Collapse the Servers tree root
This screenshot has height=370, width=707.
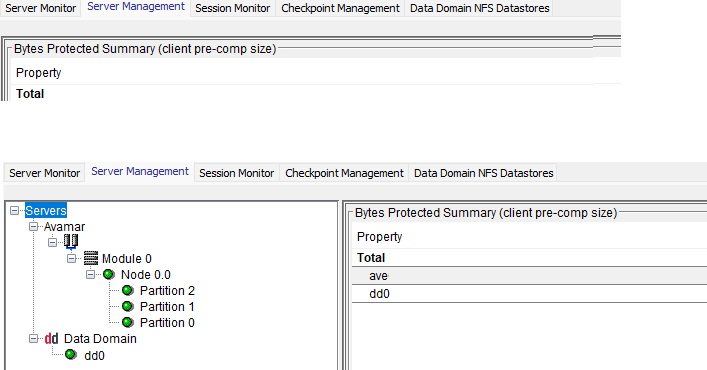tap(14, 210)
